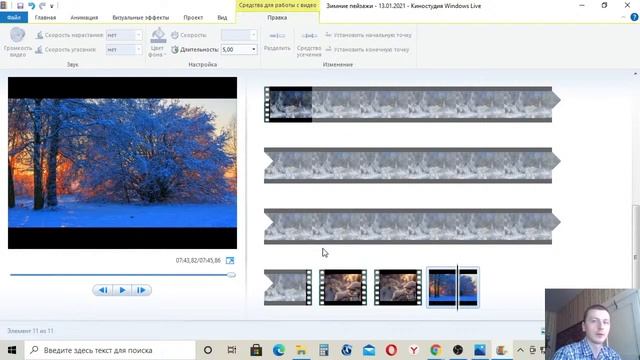This screenshot has height=360, width=640.
Task: Click the taskbar search box
Action: pyautogui.click(x=110, y=350)
